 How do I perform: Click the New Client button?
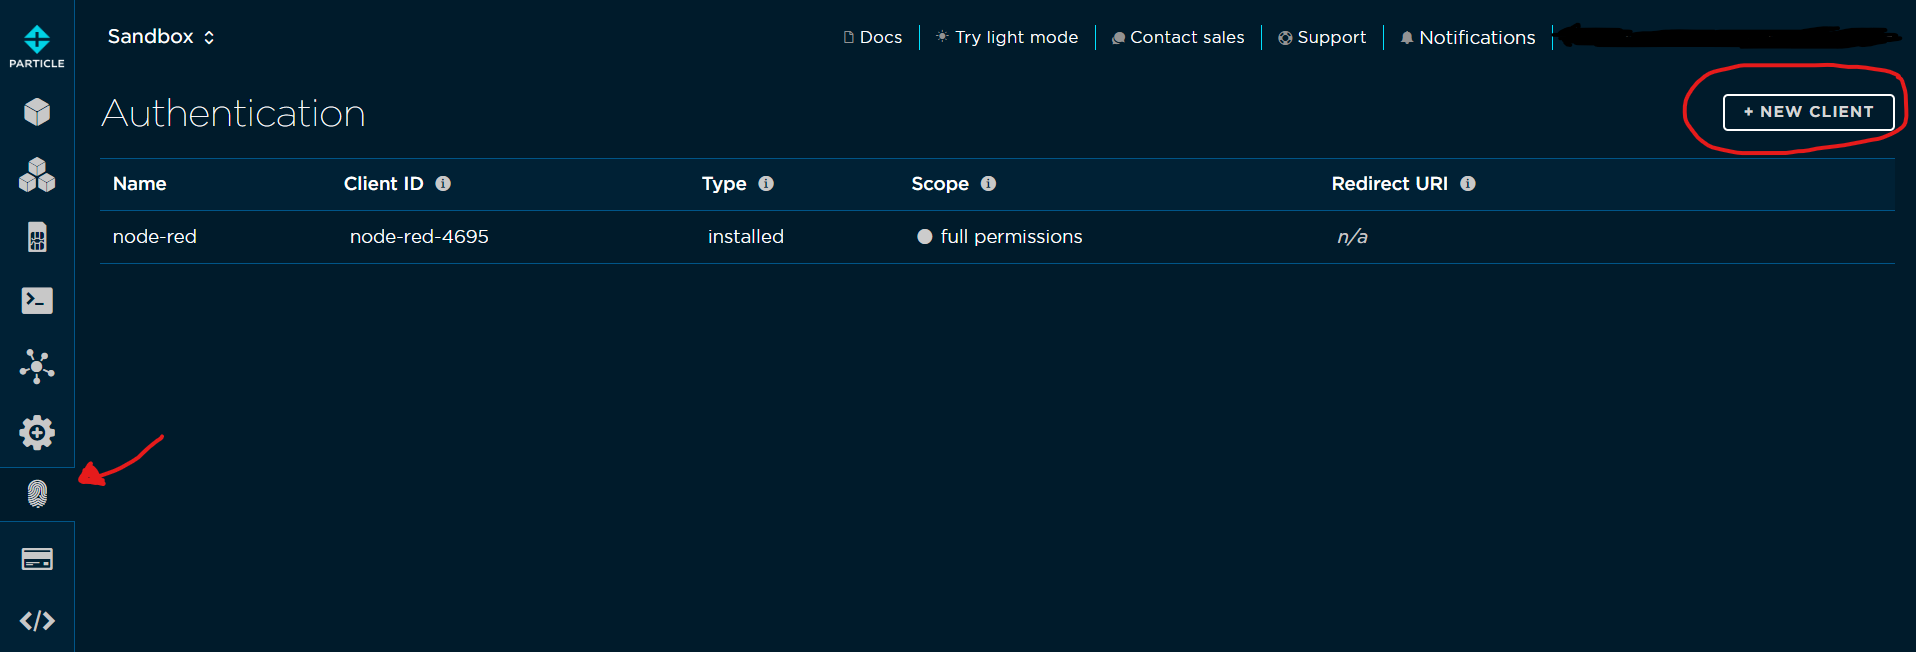(x=1808, y=112)
